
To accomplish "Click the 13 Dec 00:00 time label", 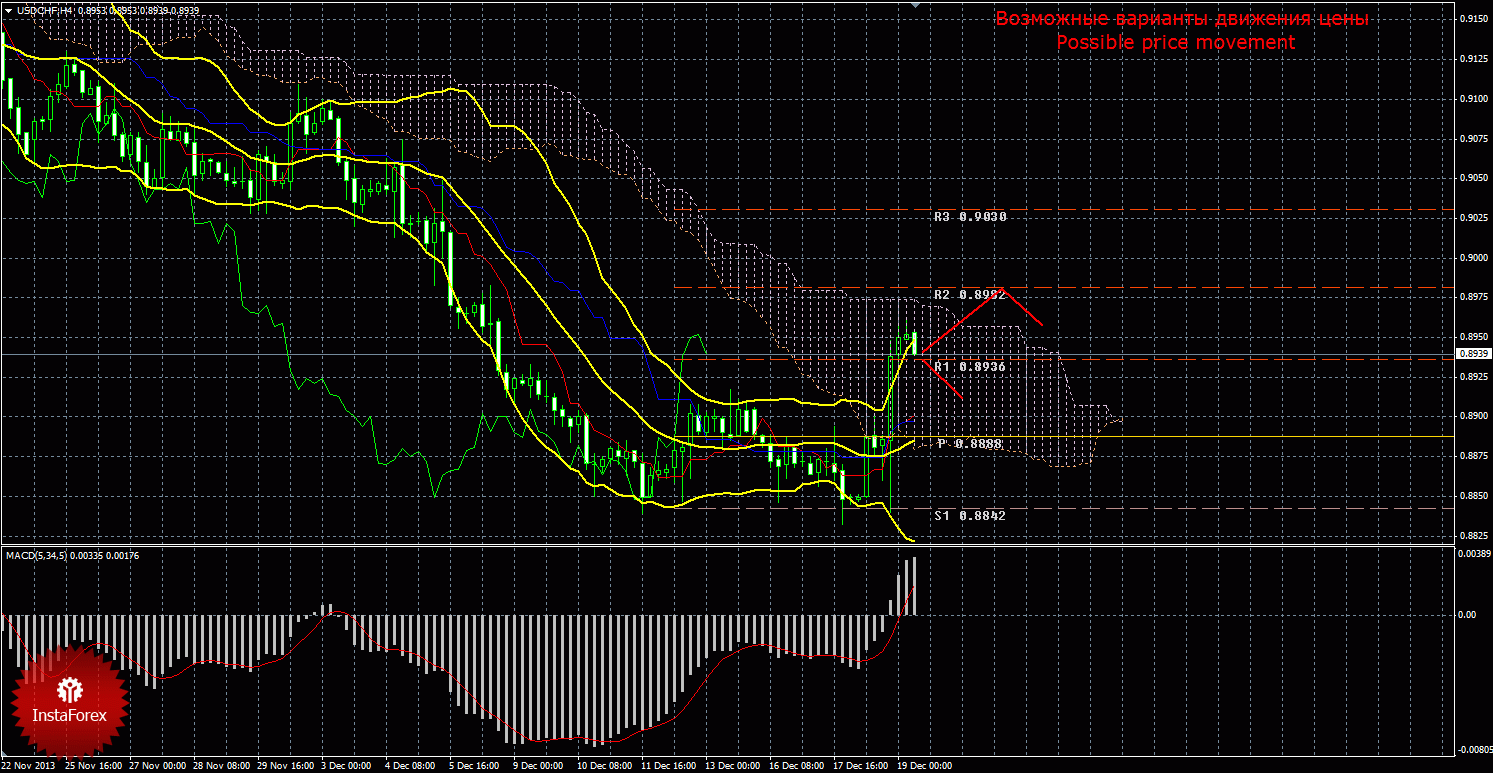I will [734, 766].
